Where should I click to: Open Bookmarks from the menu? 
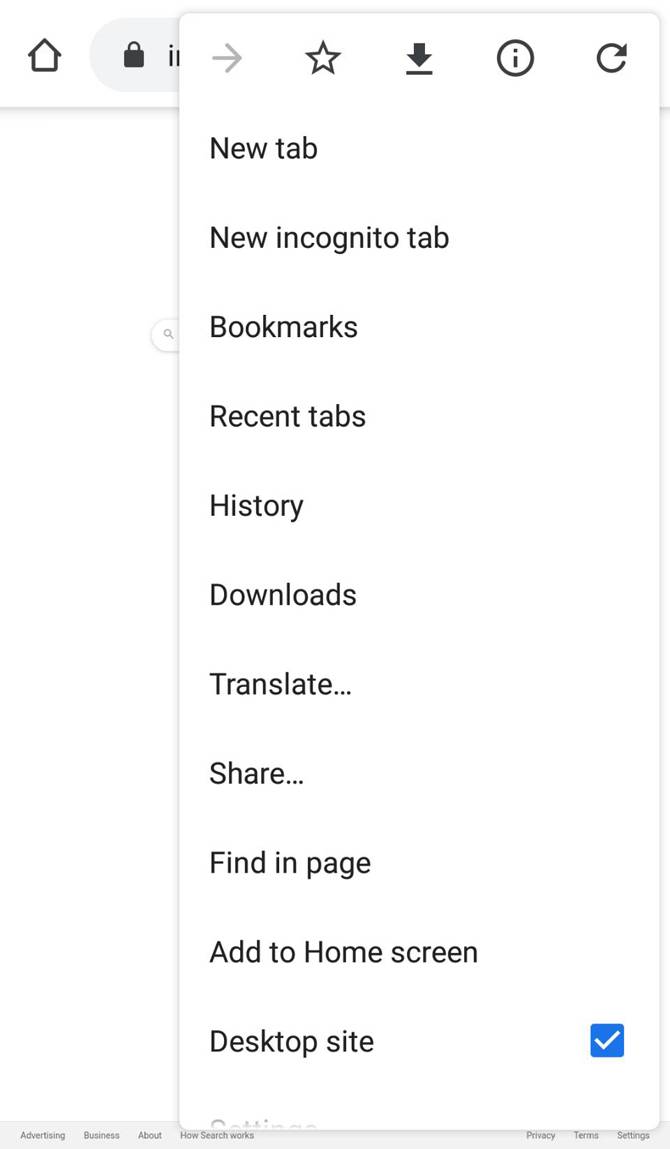pyautogui.click(x=283, y=327)
